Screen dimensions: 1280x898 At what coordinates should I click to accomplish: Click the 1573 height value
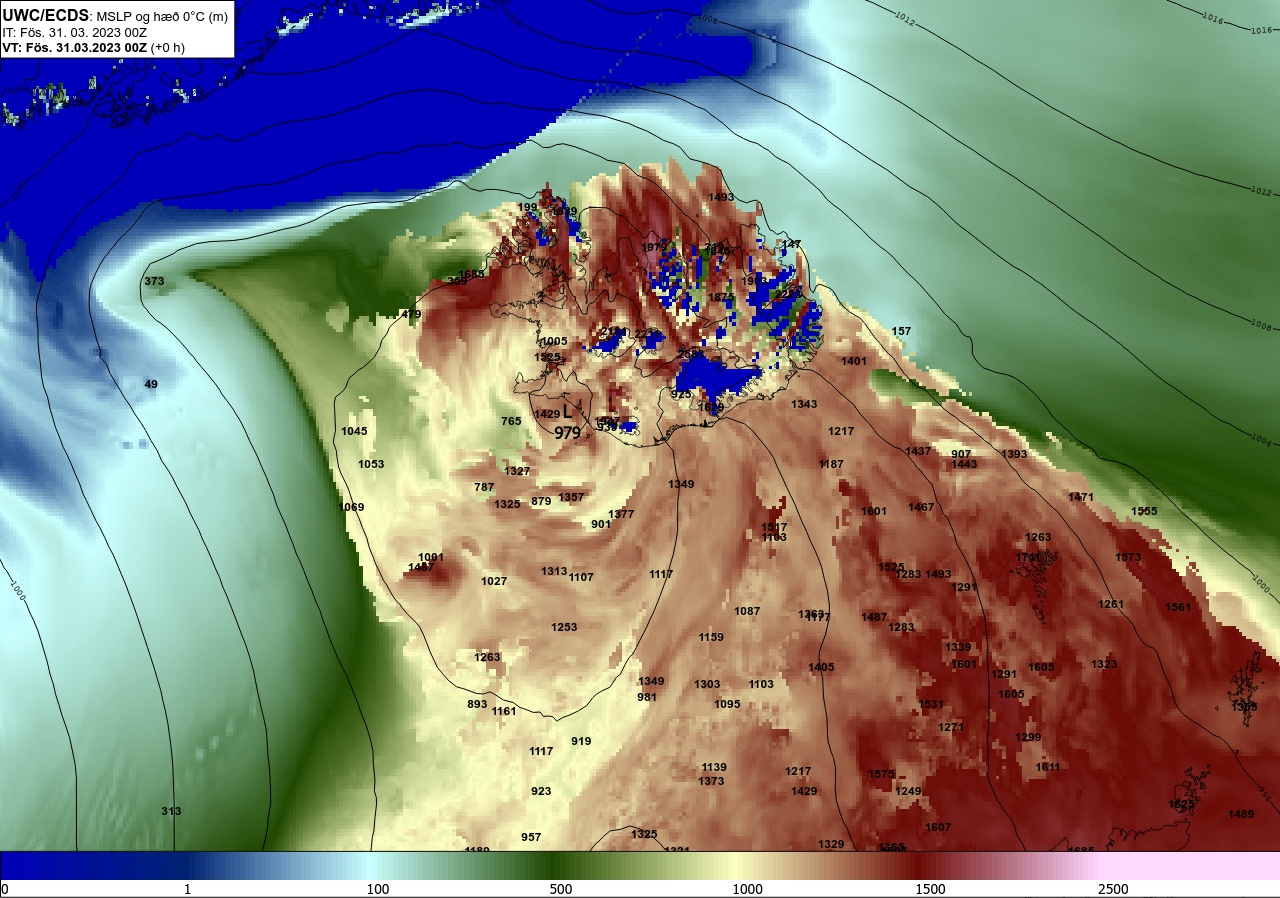pyautogui.click(x=1128, y=557)
